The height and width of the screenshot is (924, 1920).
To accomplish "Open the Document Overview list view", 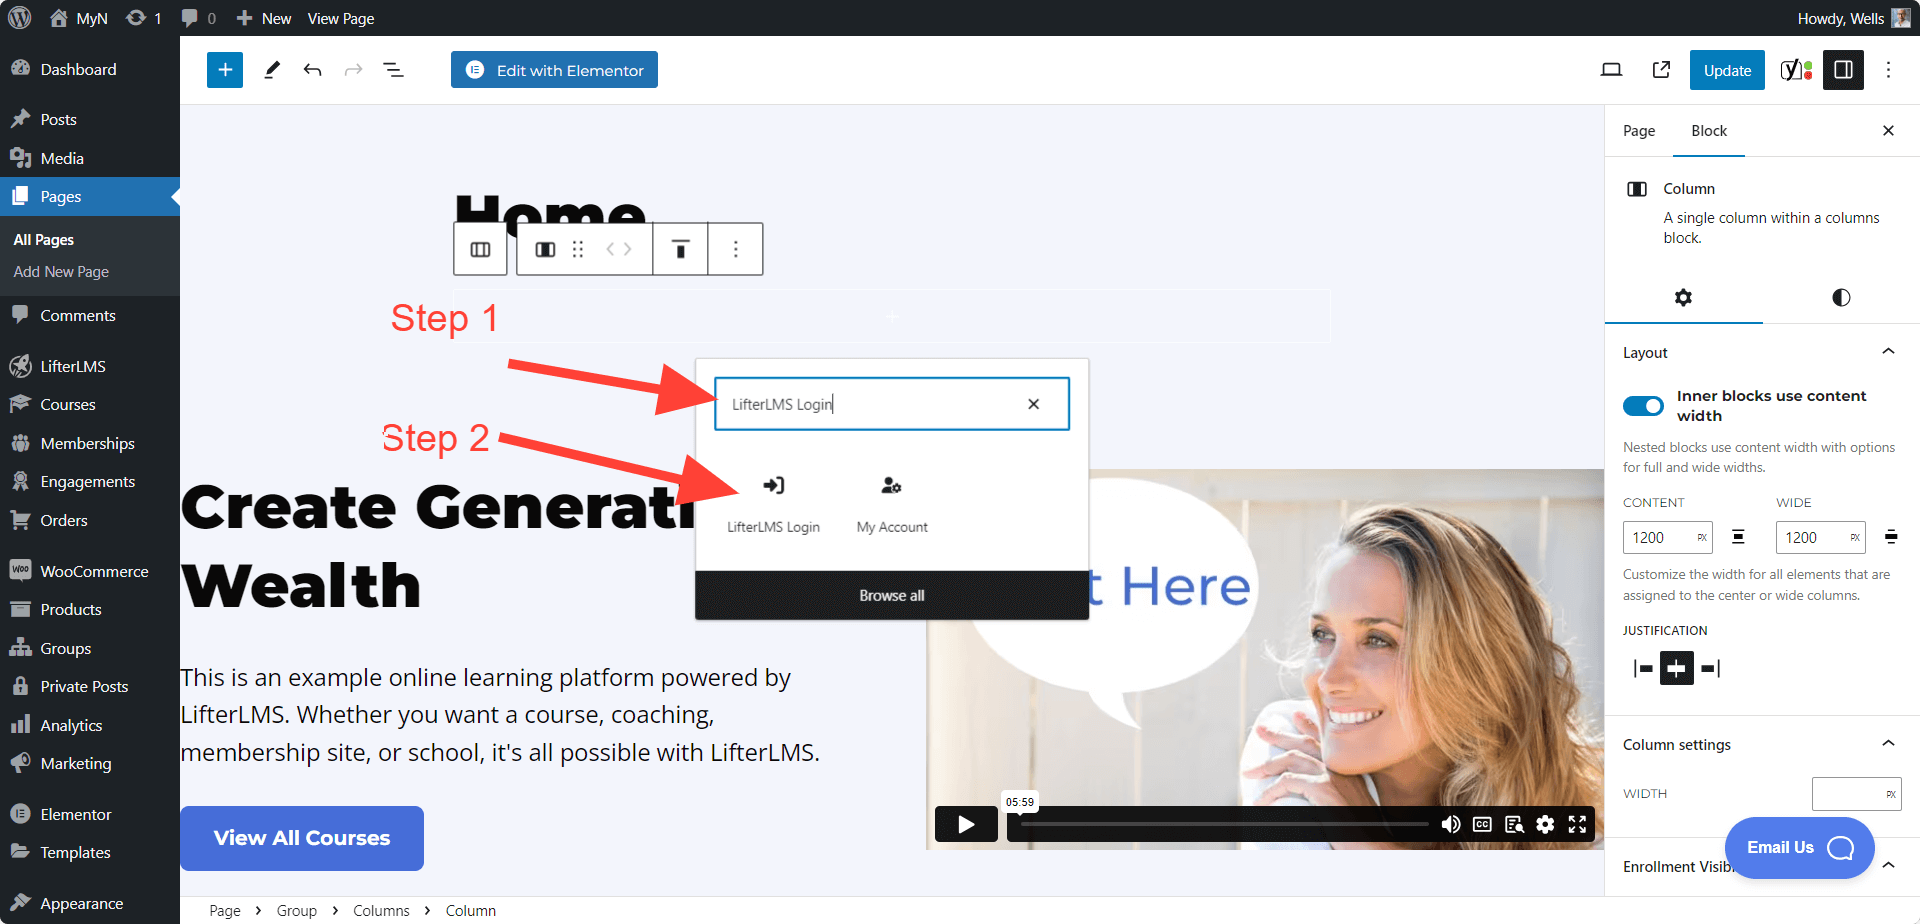I will pyautogui.click(x=394, y=70).
